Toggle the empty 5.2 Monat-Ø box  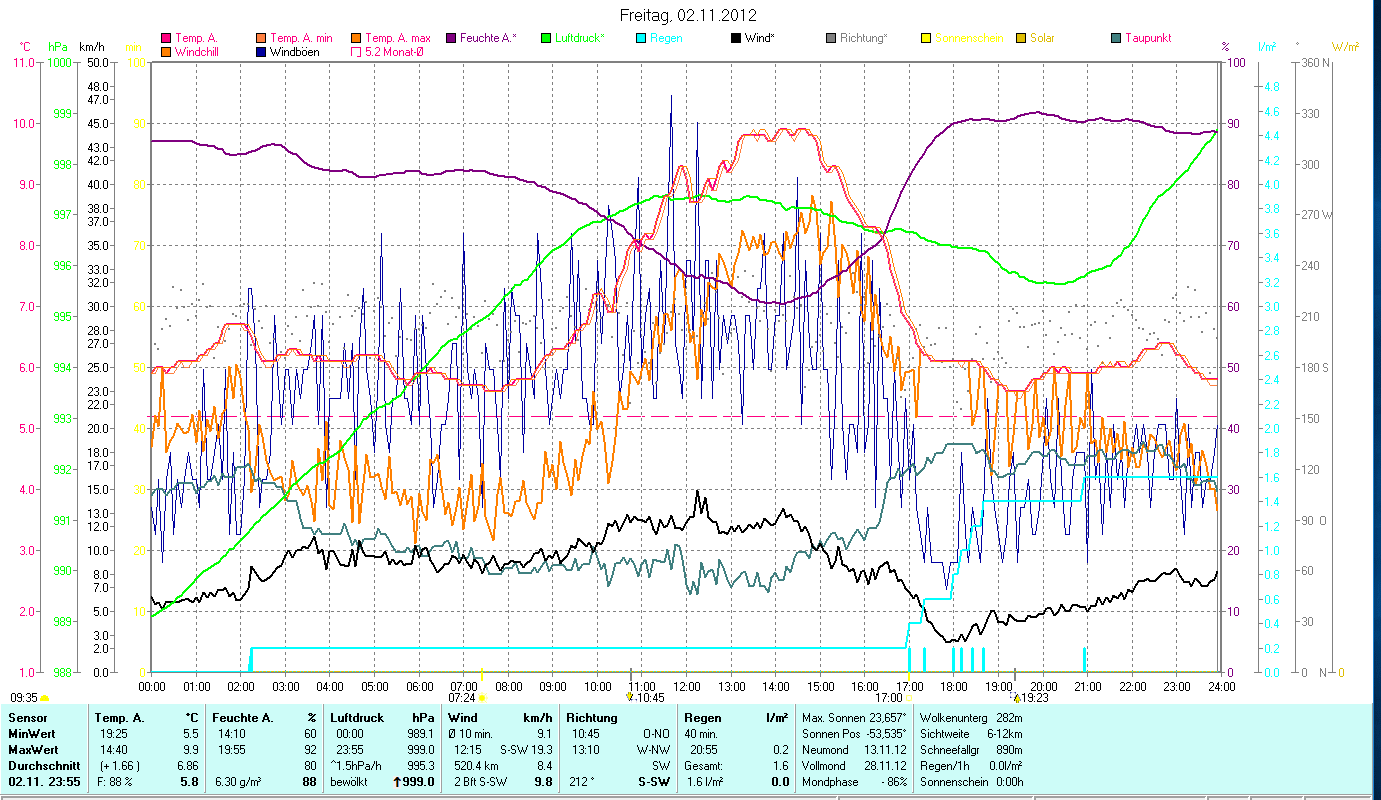click(x=356, y=51)
